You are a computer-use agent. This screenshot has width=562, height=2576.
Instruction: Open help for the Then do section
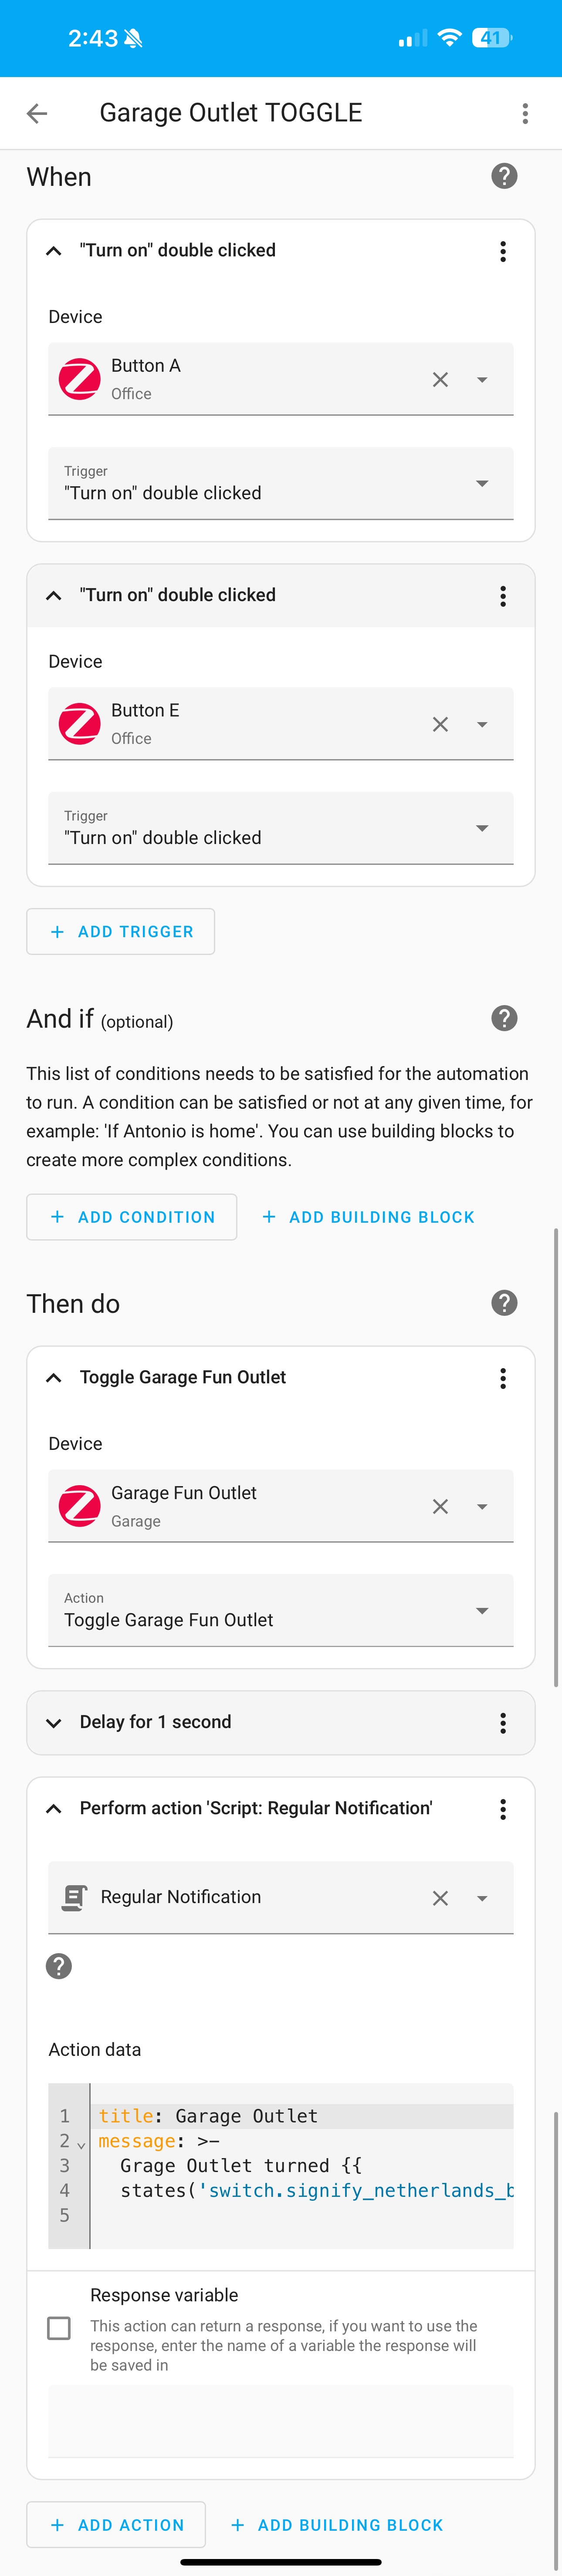click(x=504, y=1303)
